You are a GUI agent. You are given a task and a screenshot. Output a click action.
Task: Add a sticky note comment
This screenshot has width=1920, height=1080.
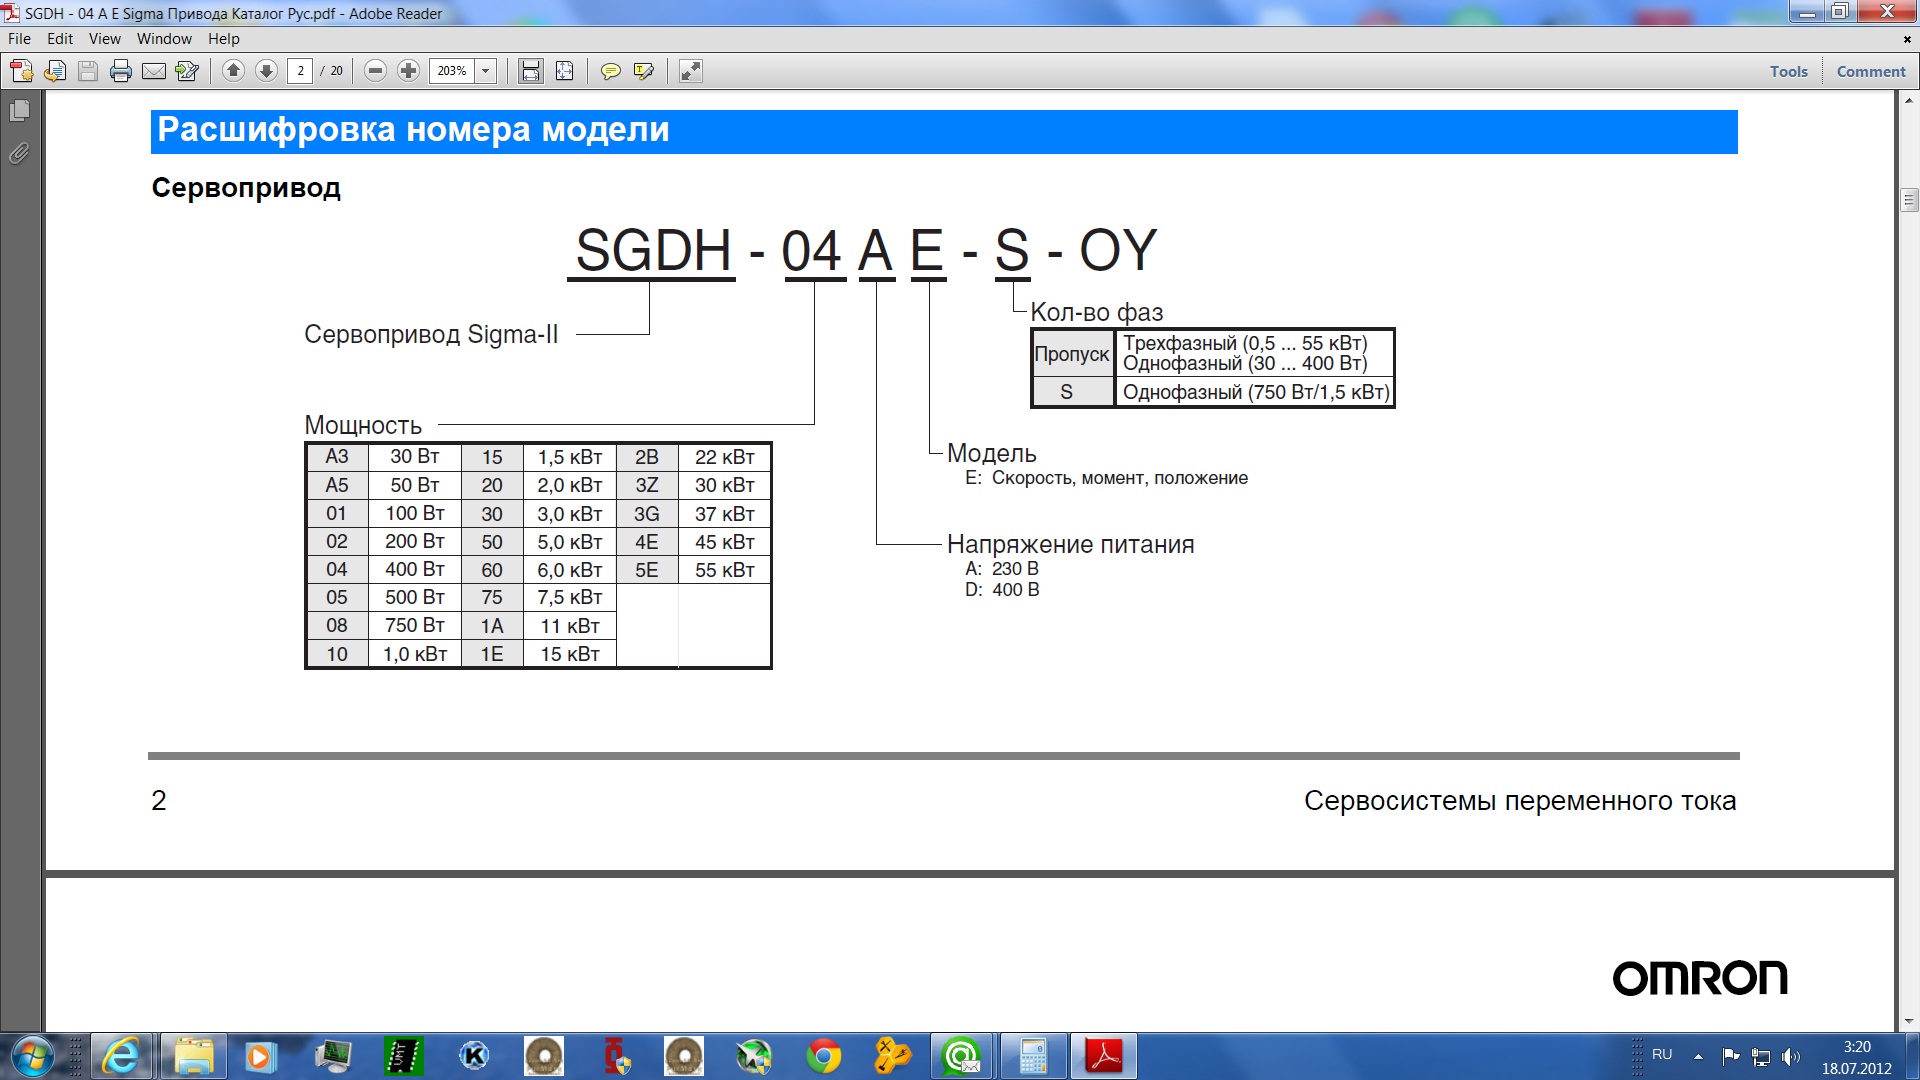(x=610, y=71)
